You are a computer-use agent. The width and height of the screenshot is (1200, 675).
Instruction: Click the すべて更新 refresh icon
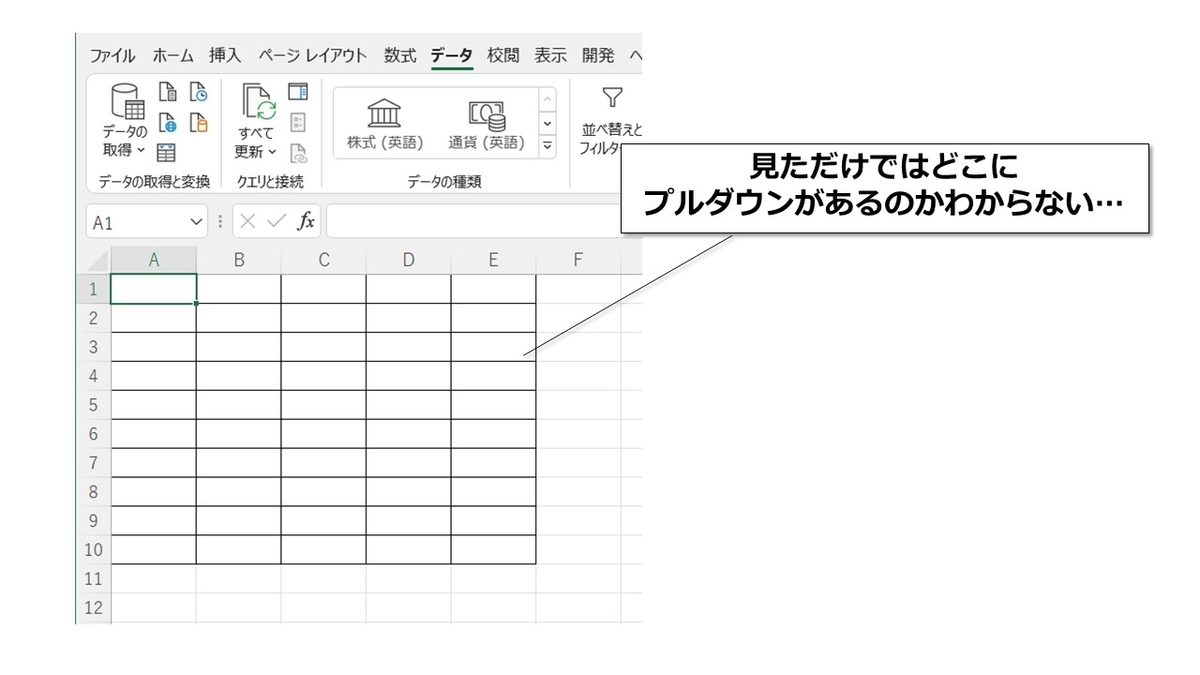tap(257, 105)
